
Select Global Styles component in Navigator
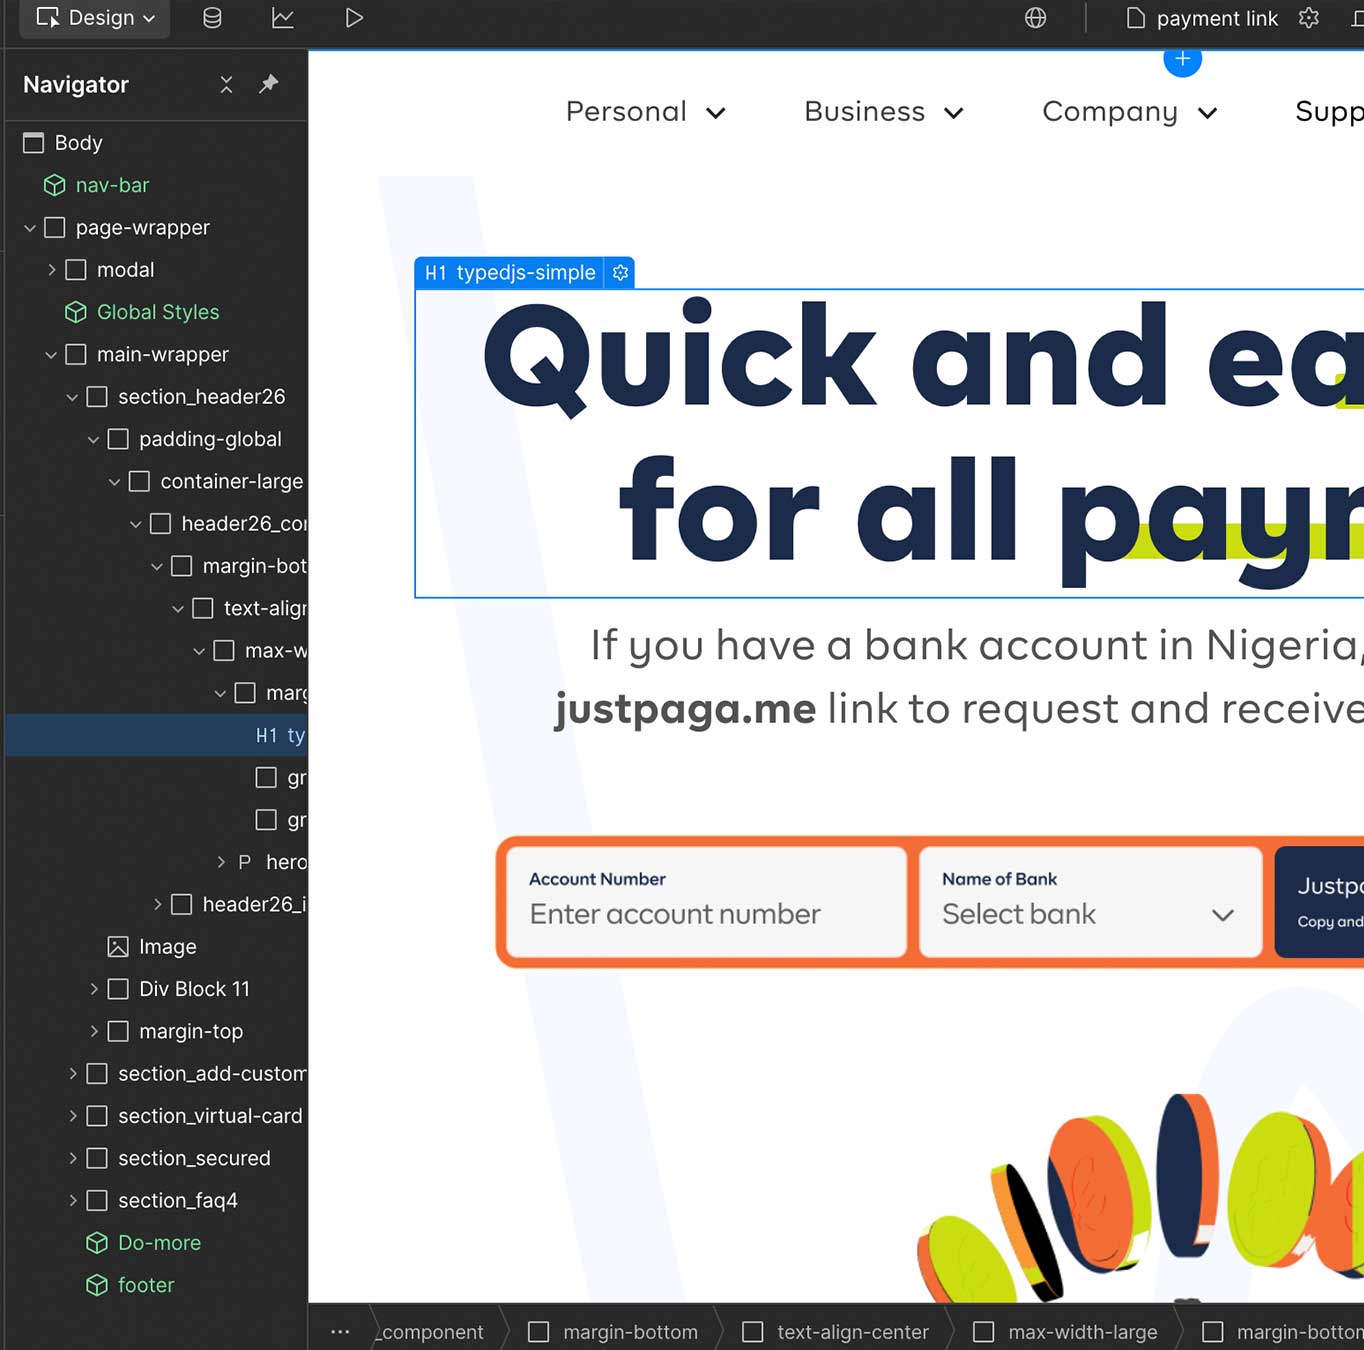(156, 312)
